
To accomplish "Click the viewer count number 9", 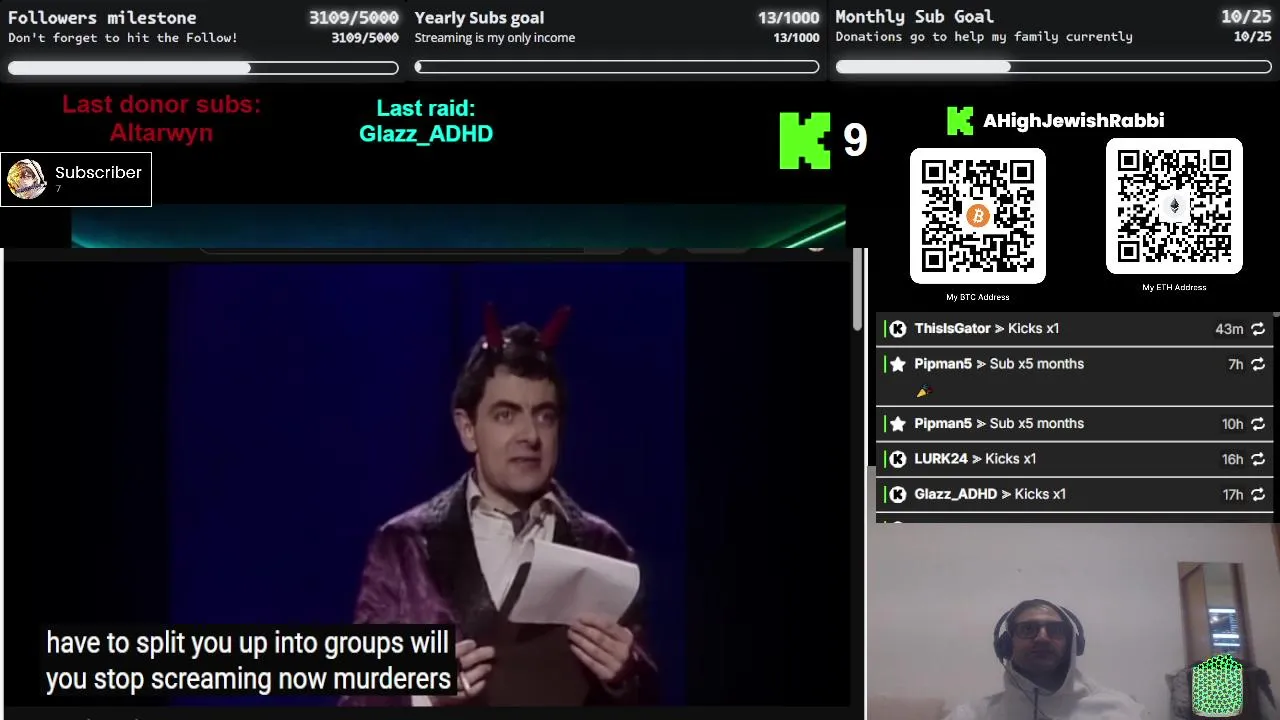I will pyautogui.click(x=854, y=141).
